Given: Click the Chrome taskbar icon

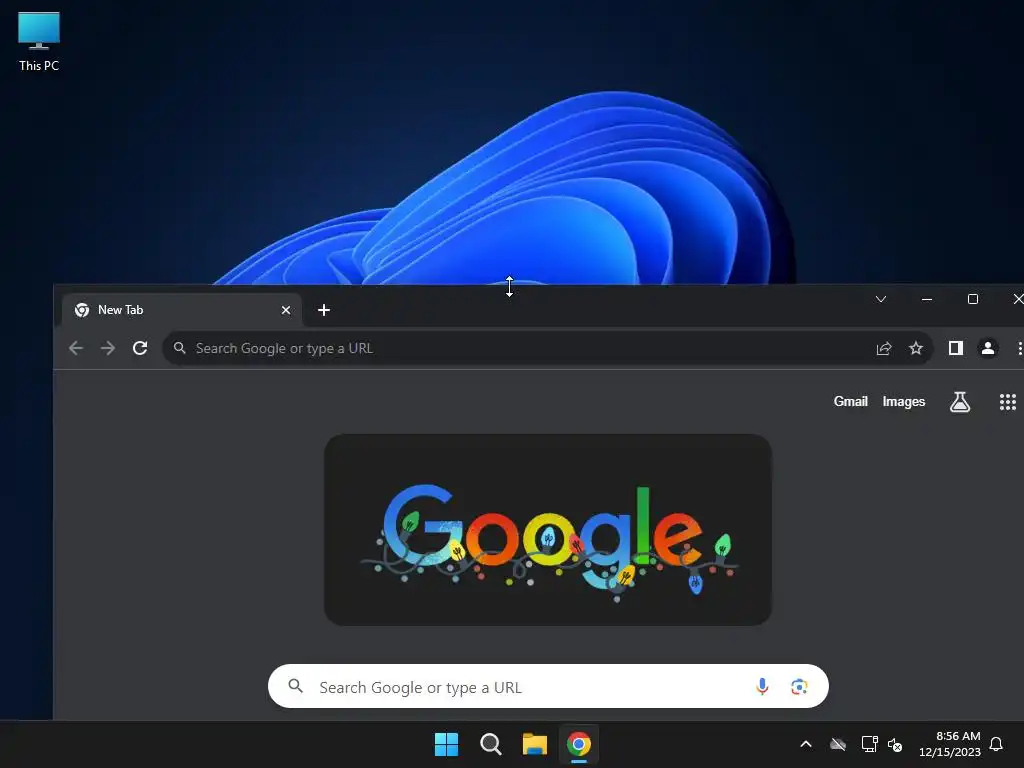Looking at the screenshot, I should coord(579,744).
